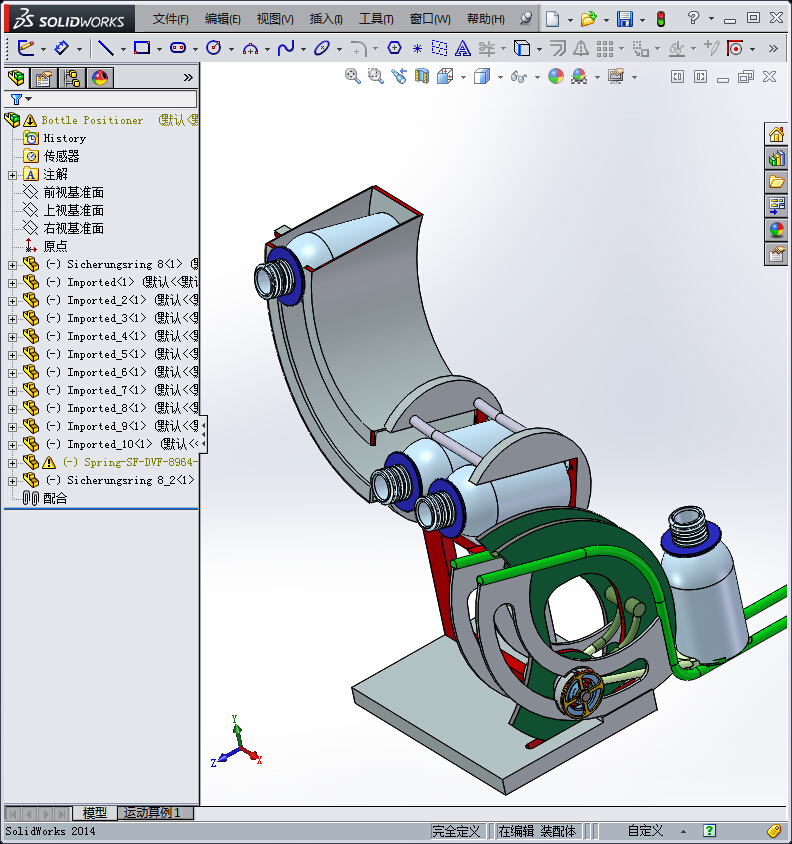Open Appearances pane in task pane

tap(776, 230)
